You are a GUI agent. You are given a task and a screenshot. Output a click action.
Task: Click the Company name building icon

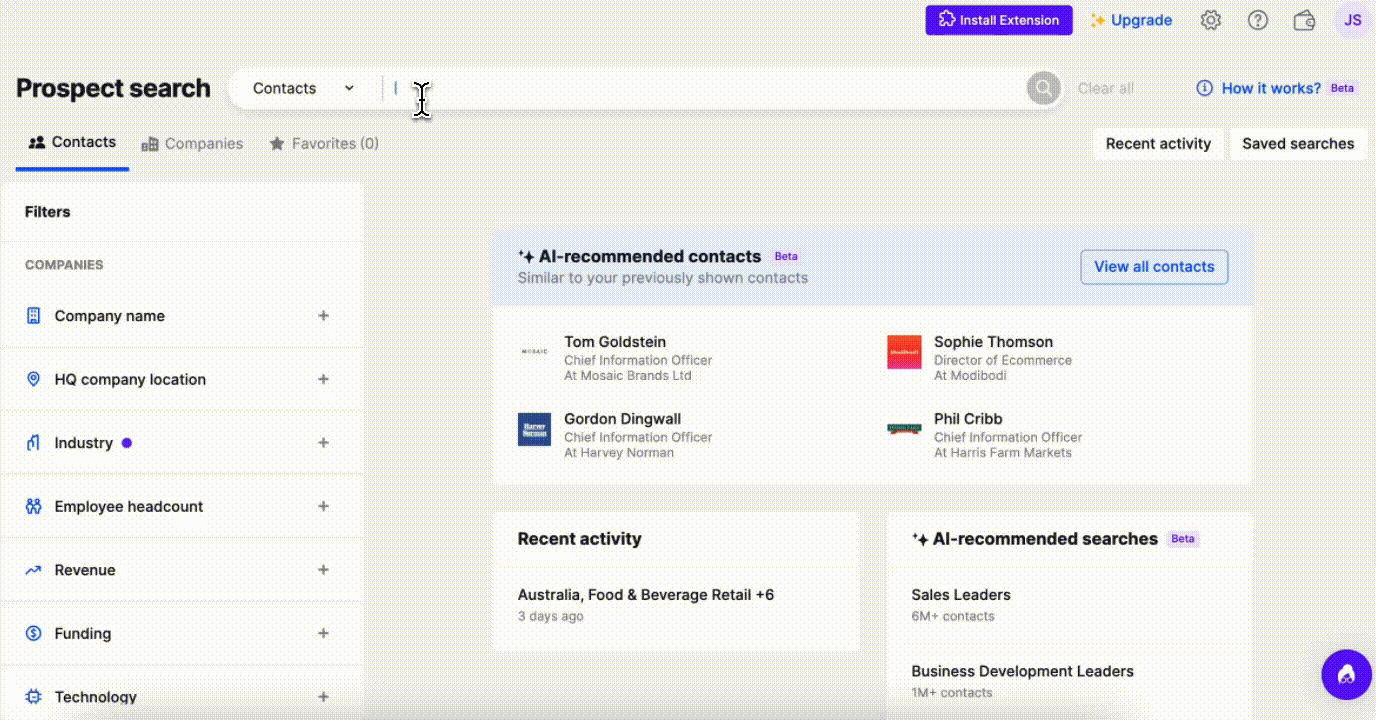click(33, 315)
